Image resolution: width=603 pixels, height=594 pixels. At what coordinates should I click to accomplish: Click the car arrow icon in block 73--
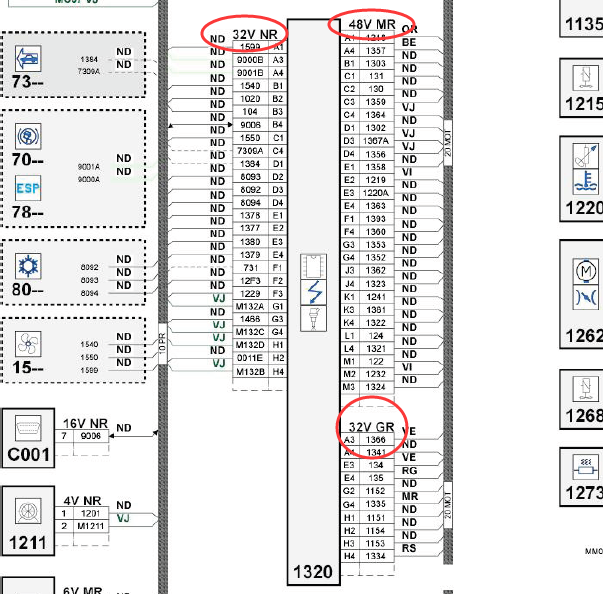click(x=28, y=58)
